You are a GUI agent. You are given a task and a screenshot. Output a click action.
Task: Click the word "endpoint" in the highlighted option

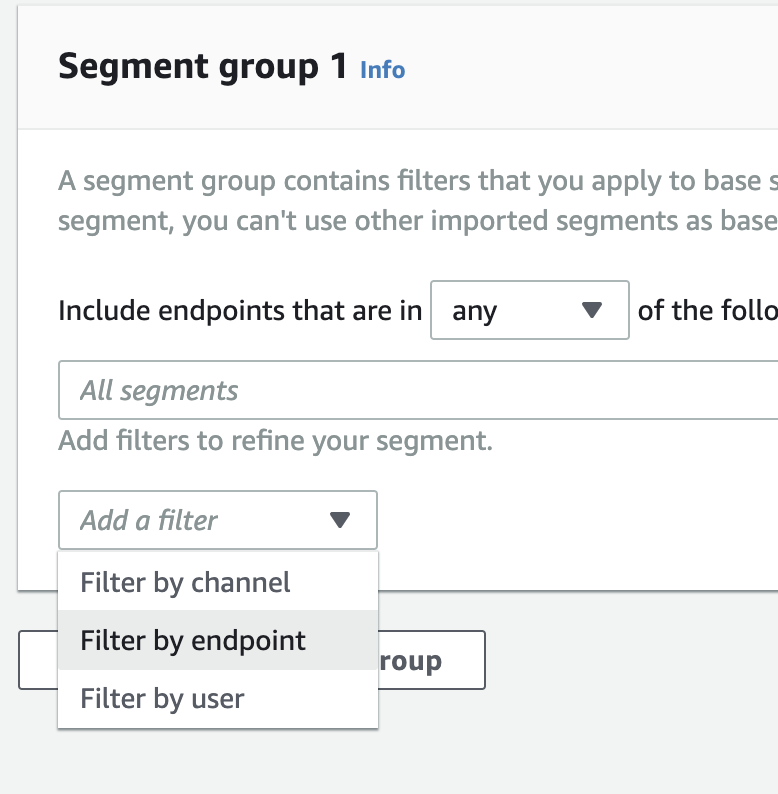click(246, 640)
